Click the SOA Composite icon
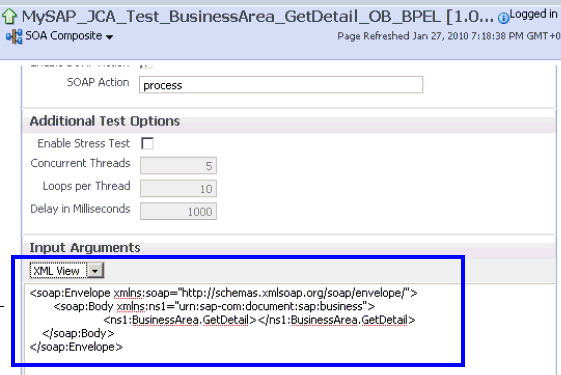Image resolution: width=561 pixels, height=375 pixels. tap(14, 36)
